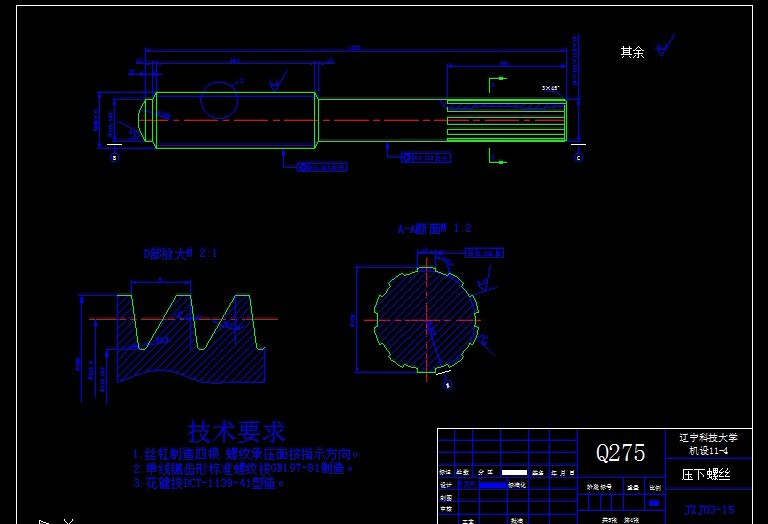Select technical note 2 about GB197-81
The height and width of the screenshot is (524, 768).
[x=243, y=469]
